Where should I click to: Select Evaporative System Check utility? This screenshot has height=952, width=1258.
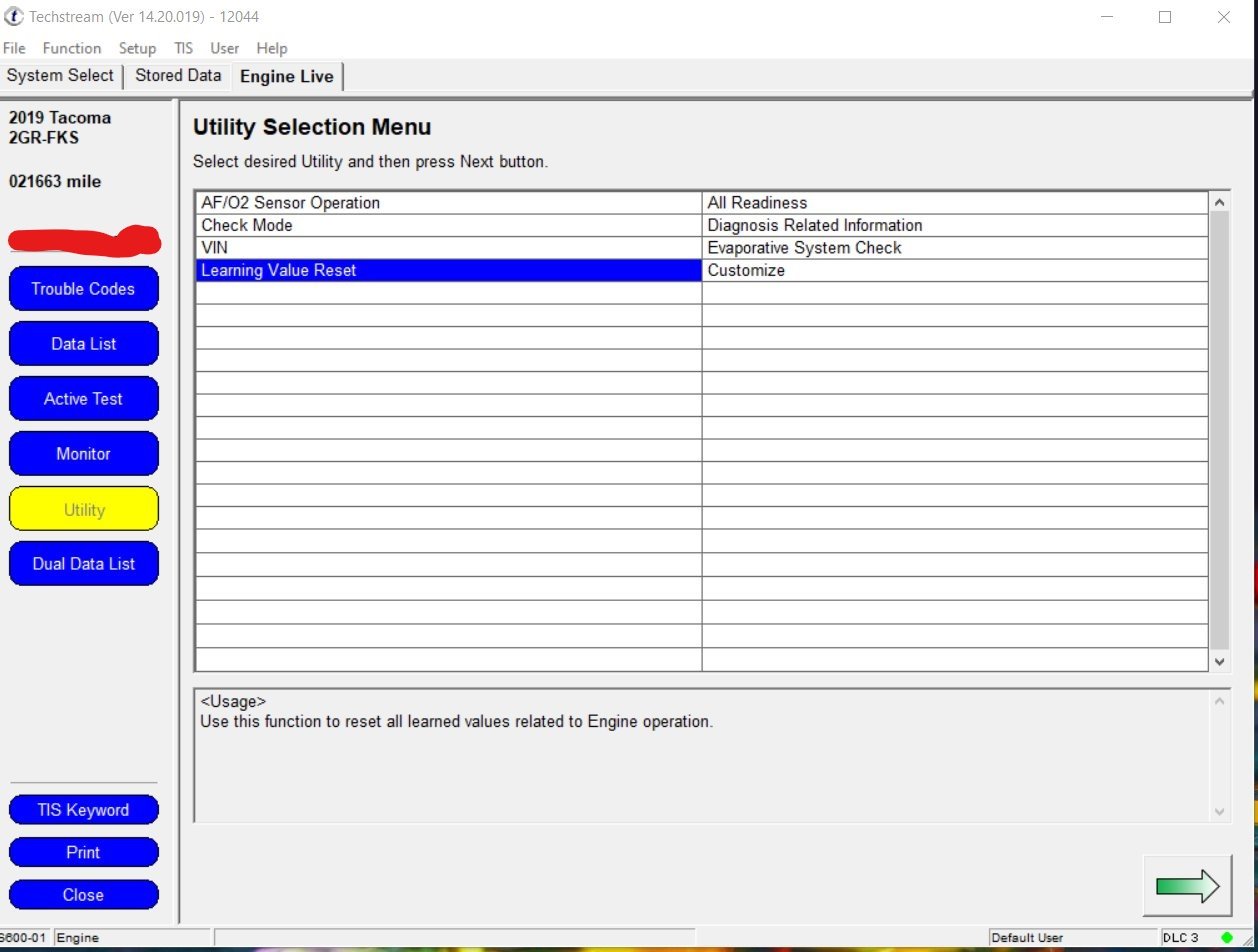pyautogui.click(x=955, y=248)
